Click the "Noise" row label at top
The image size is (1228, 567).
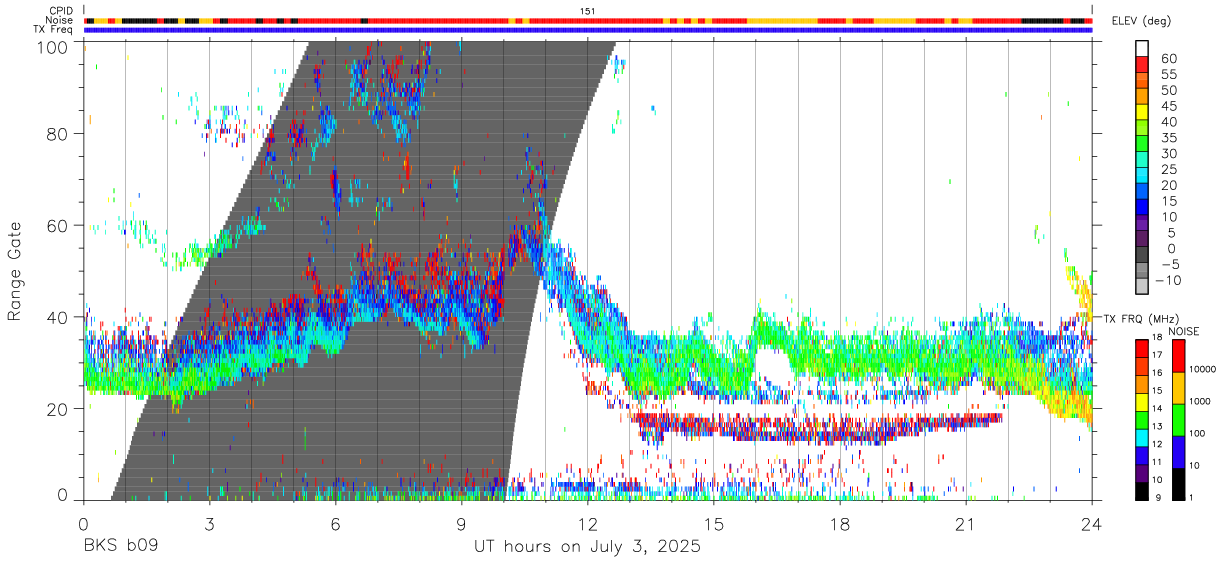[x=60, y=20]
